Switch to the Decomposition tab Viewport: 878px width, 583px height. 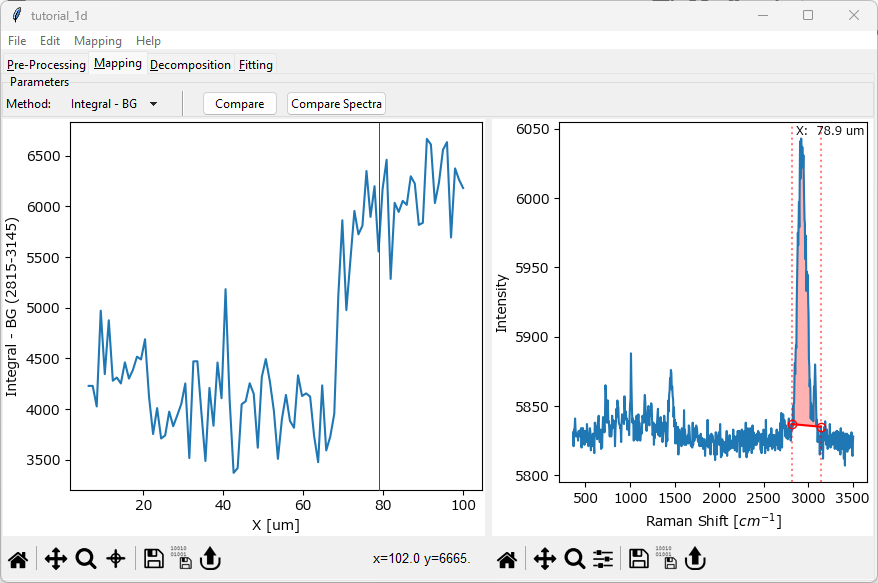coord(190,65)
